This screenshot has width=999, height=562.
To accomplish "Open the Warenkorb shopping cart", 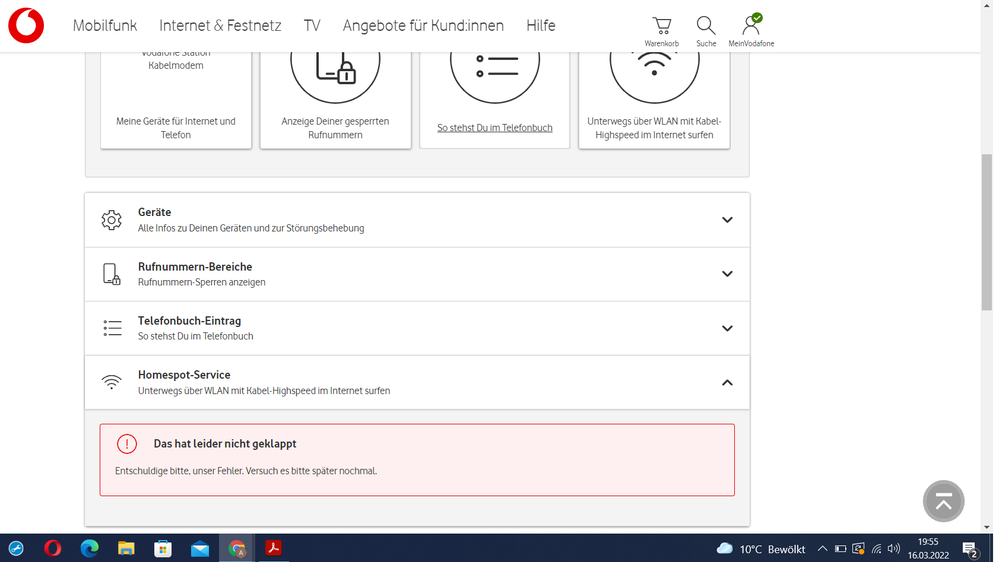I will tap(661, 31).
